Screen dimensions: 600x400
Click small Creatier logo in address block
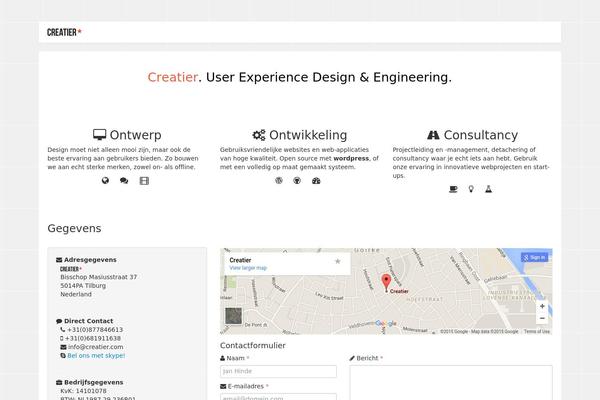tap(71, 269)
